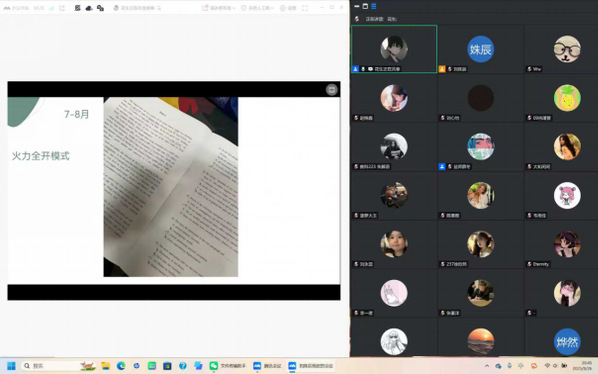Enter fullscreen with the expand-corners icon

(x=305, y=8)
